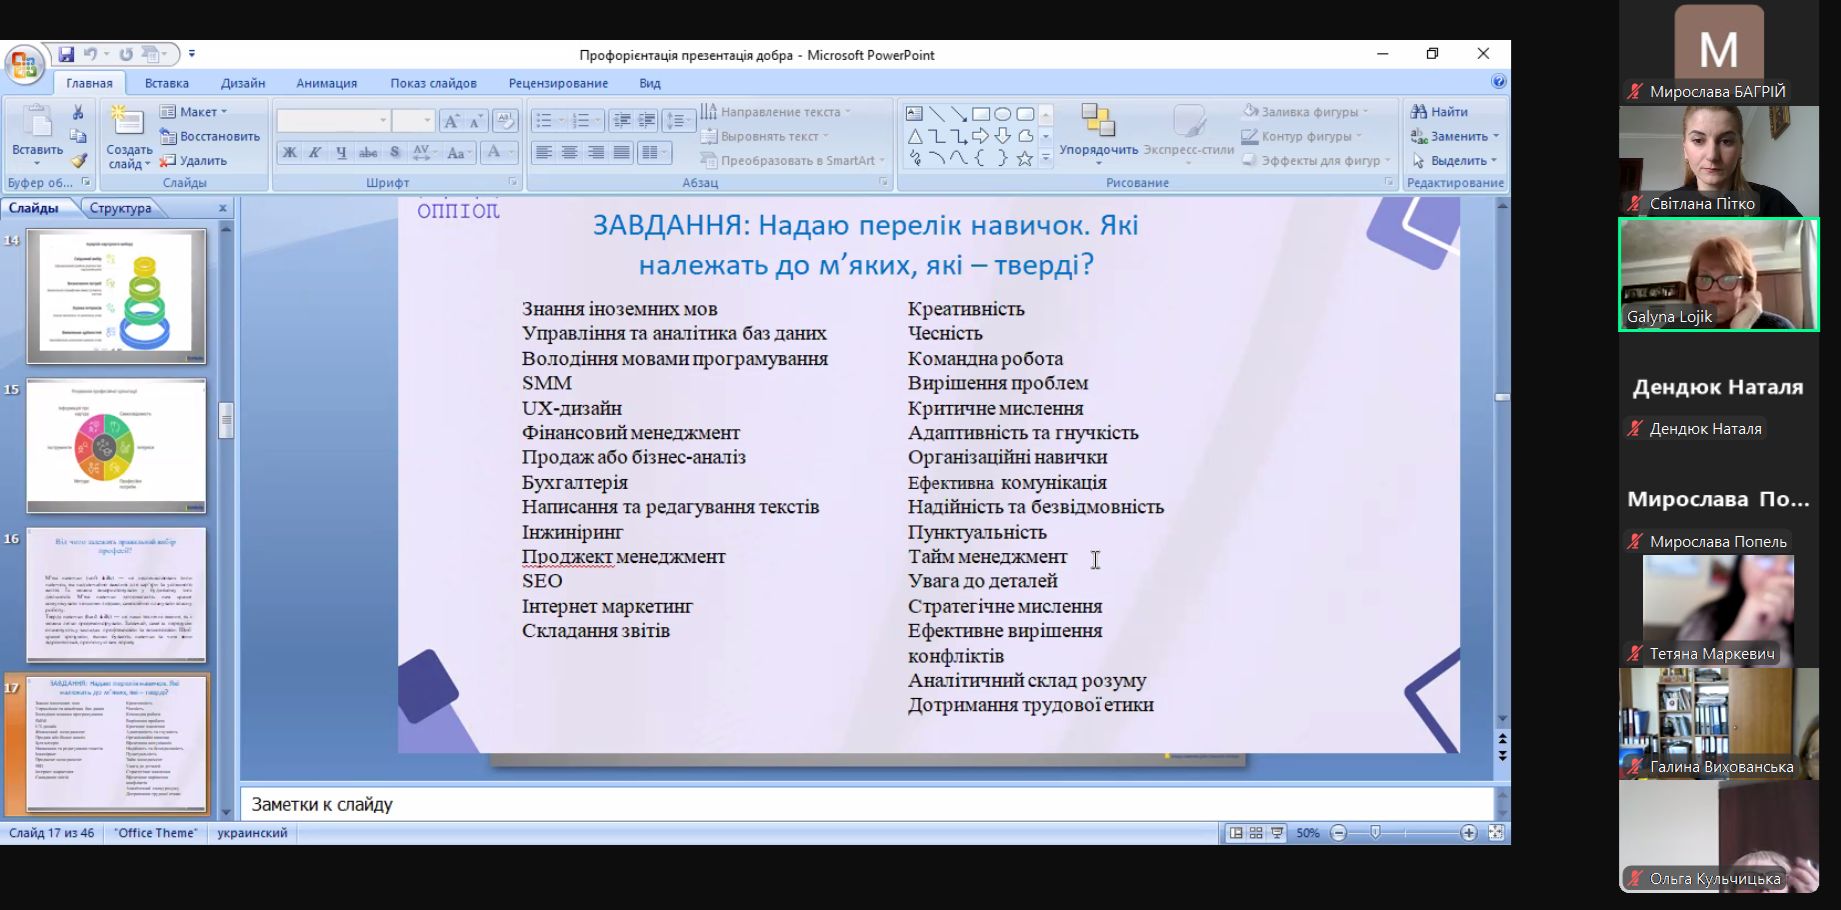Image resolution: width=1841 pixels, height=910 pixels.
Task: Open the Макет layout dropdown
Action: [198, 112]
